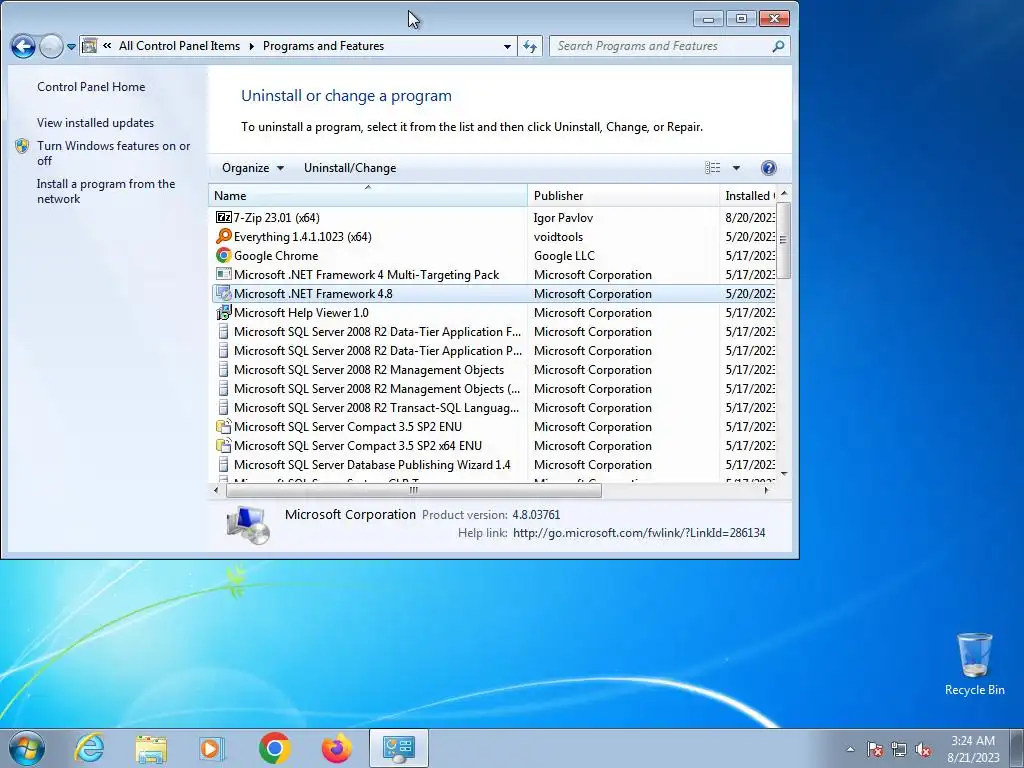Screen dimensions: 1024x768
Task: Select SQL Server 2008 R2 Transact-SQL Languag... row
Action: coord(494,408)
